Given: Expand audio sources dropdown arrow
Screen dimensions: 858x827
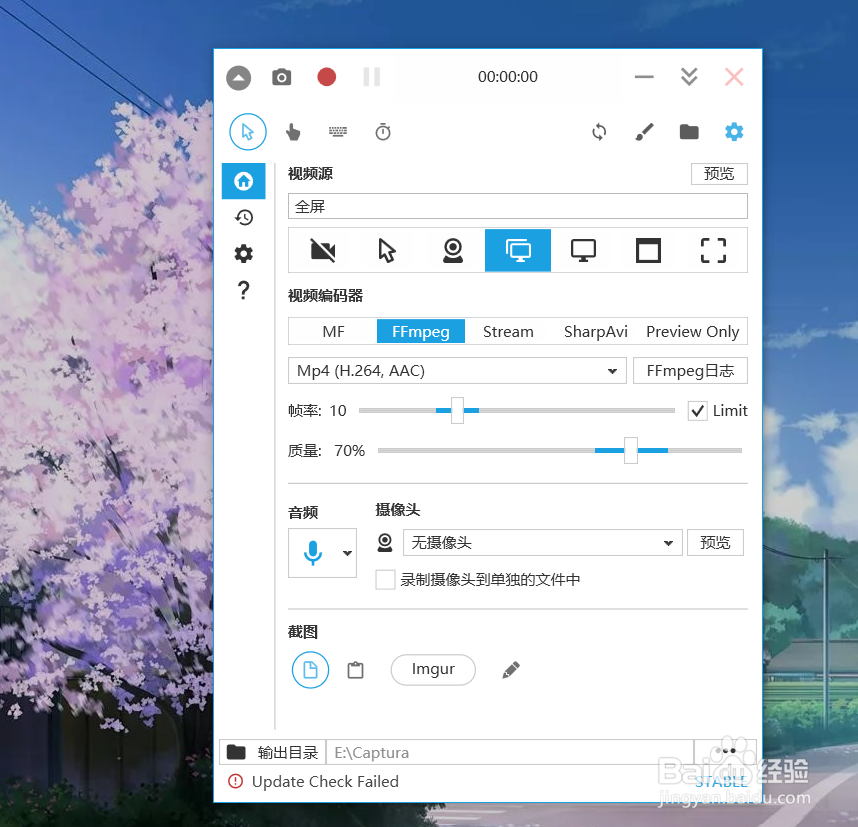Looking at the screenshot, I should (x=347, y=553).
